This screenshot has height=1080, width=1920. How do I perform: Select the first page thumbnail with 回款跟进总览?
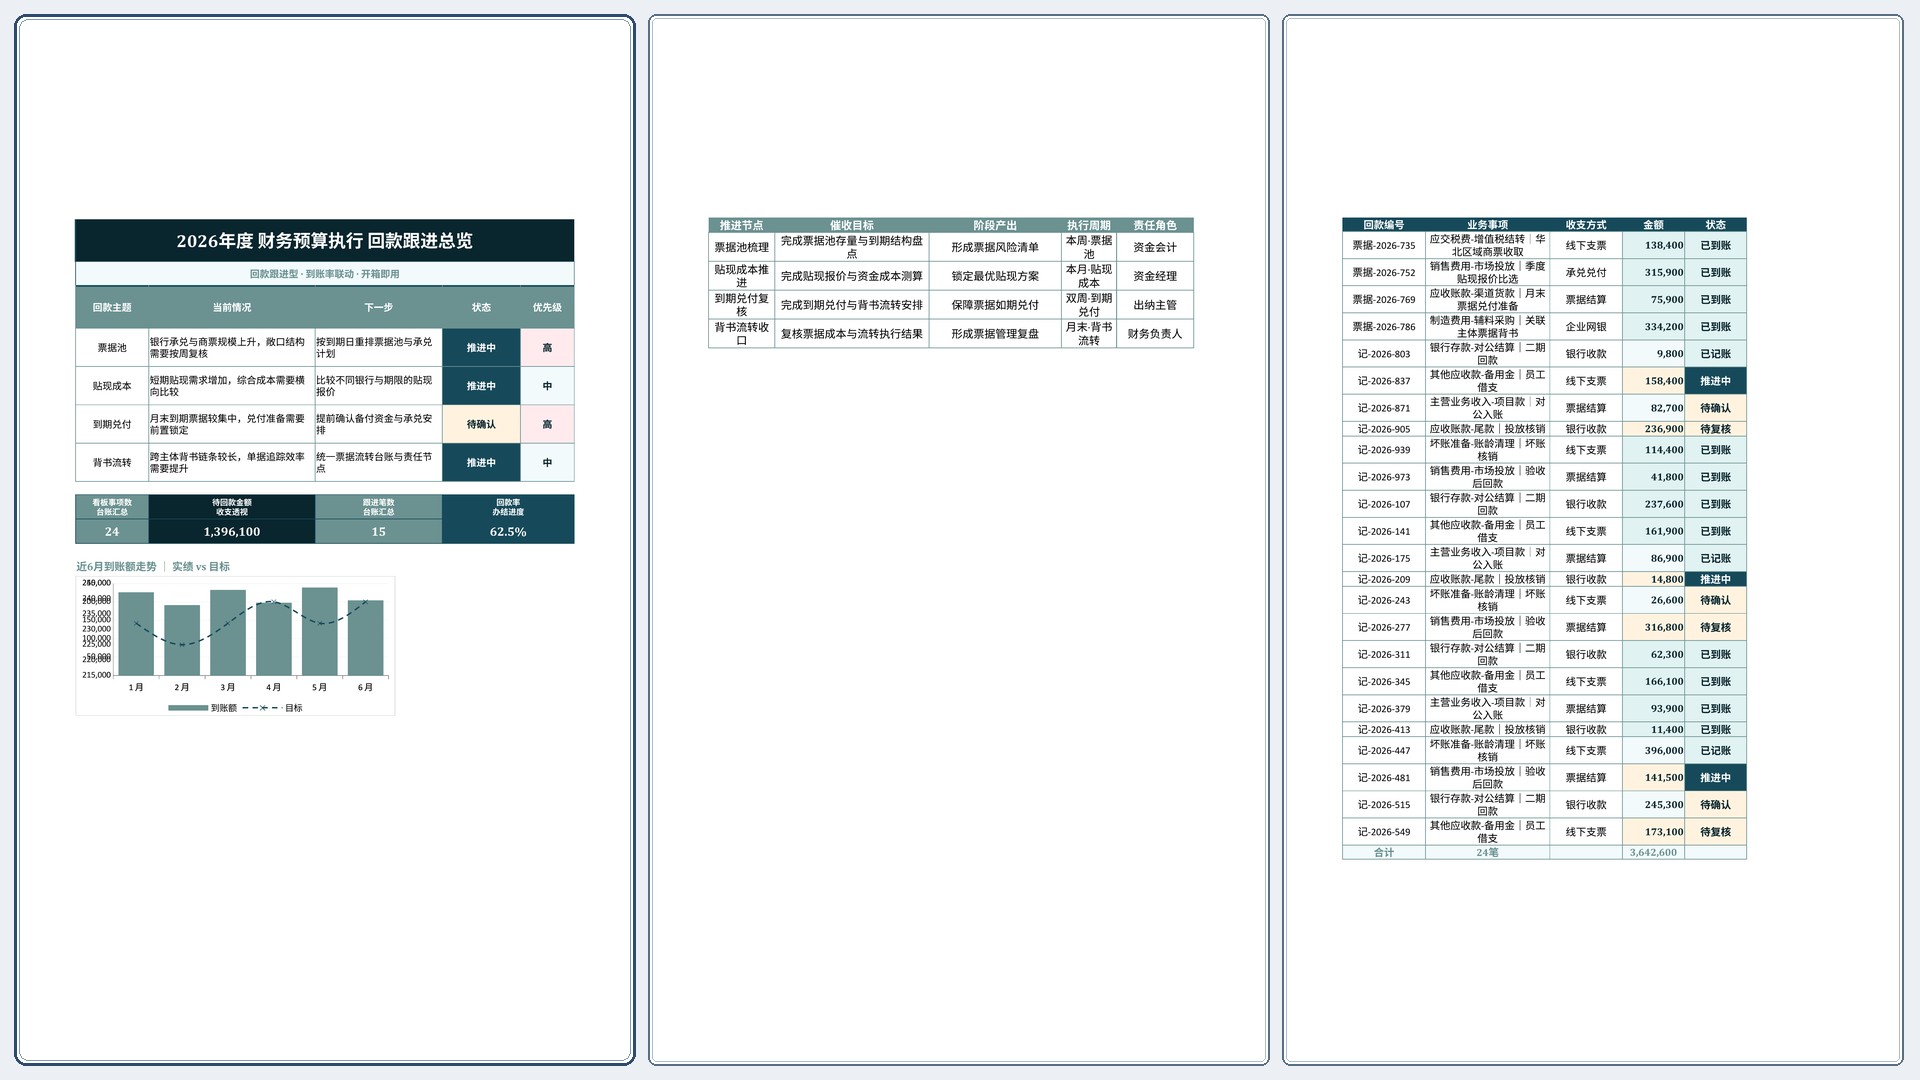pos(324,540)
